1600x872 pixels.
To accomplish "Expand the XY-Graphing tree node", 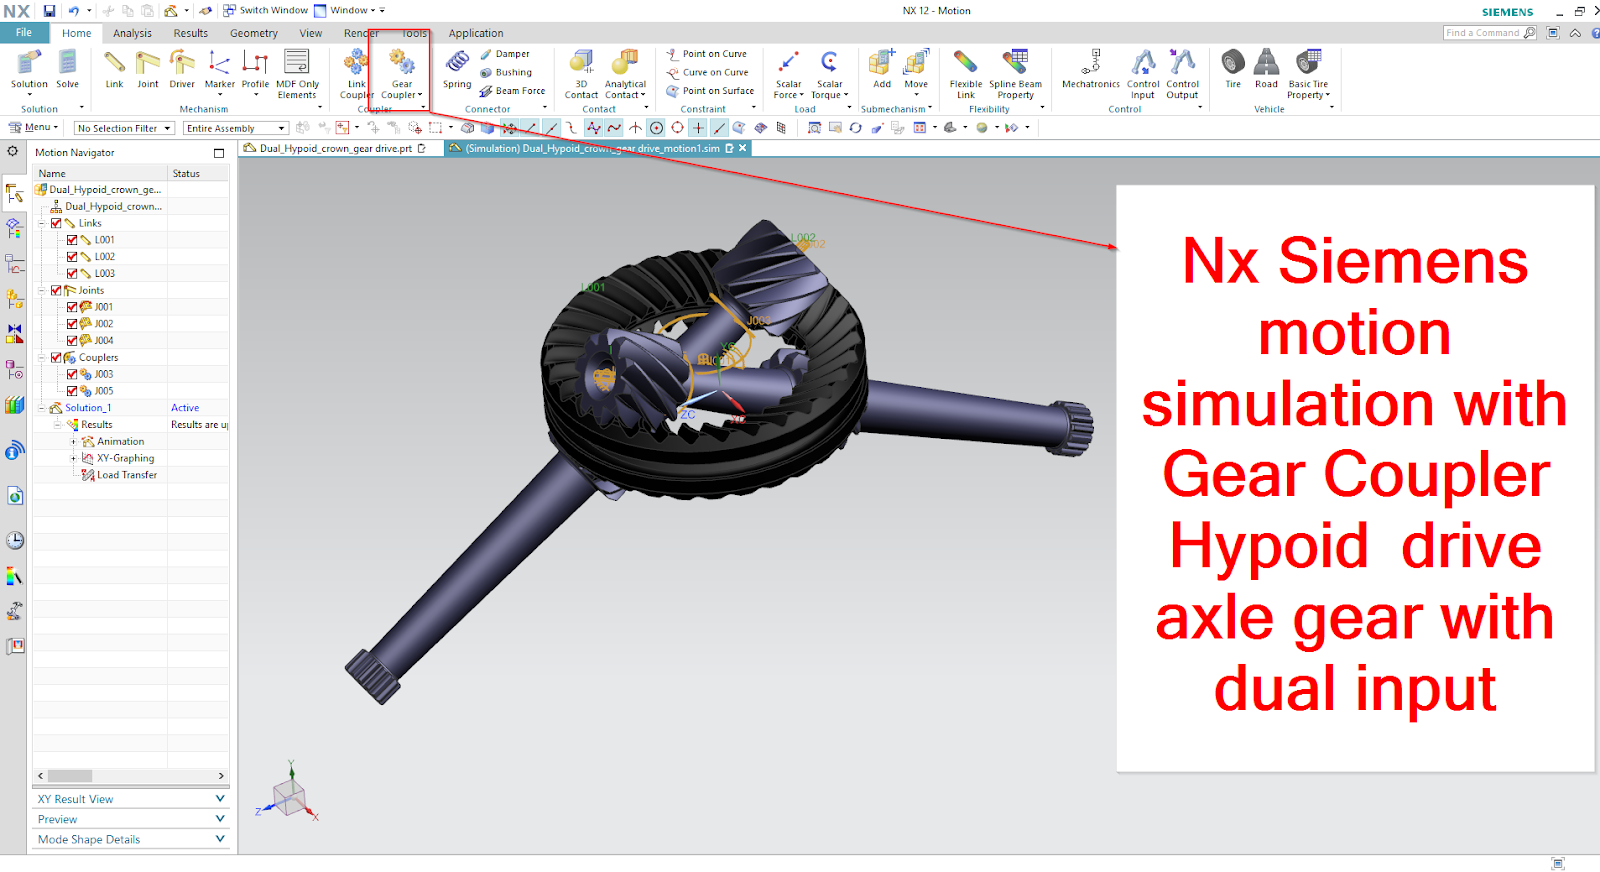I will tap(73, 458).
